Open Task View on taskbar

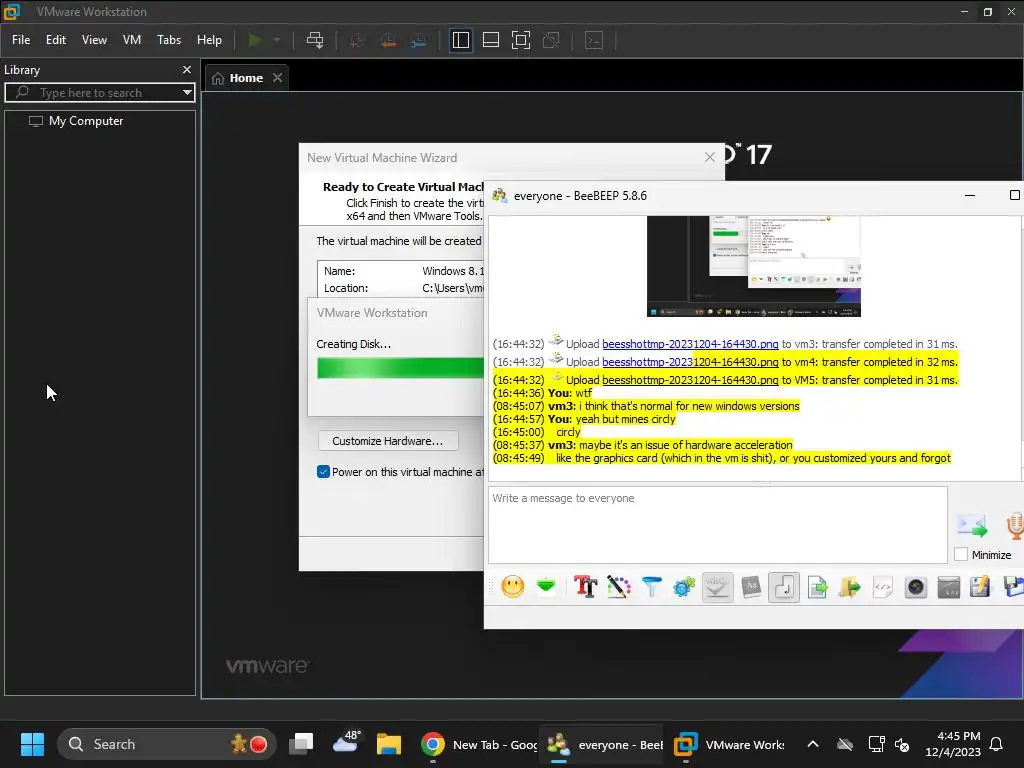pos(302,744)
